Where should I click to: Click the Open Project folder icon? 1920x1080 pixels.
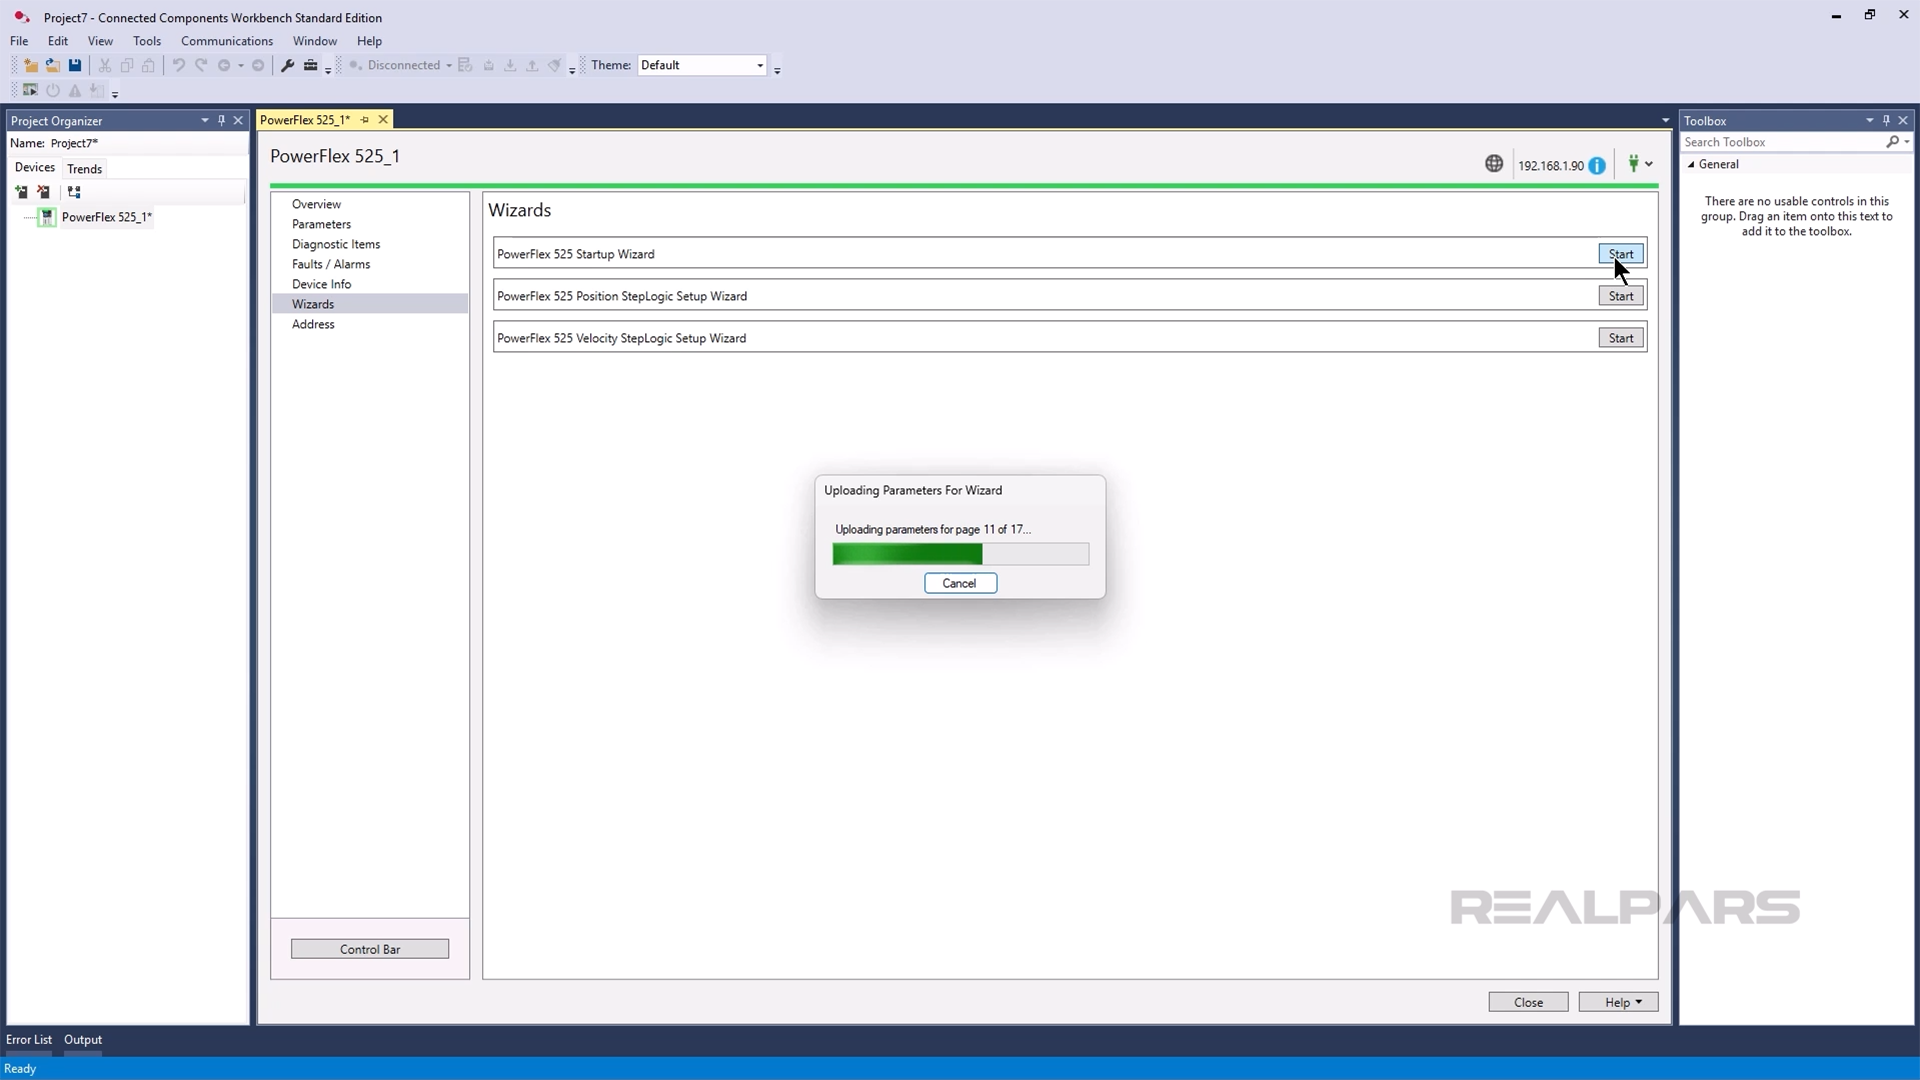tap(52, 66)
